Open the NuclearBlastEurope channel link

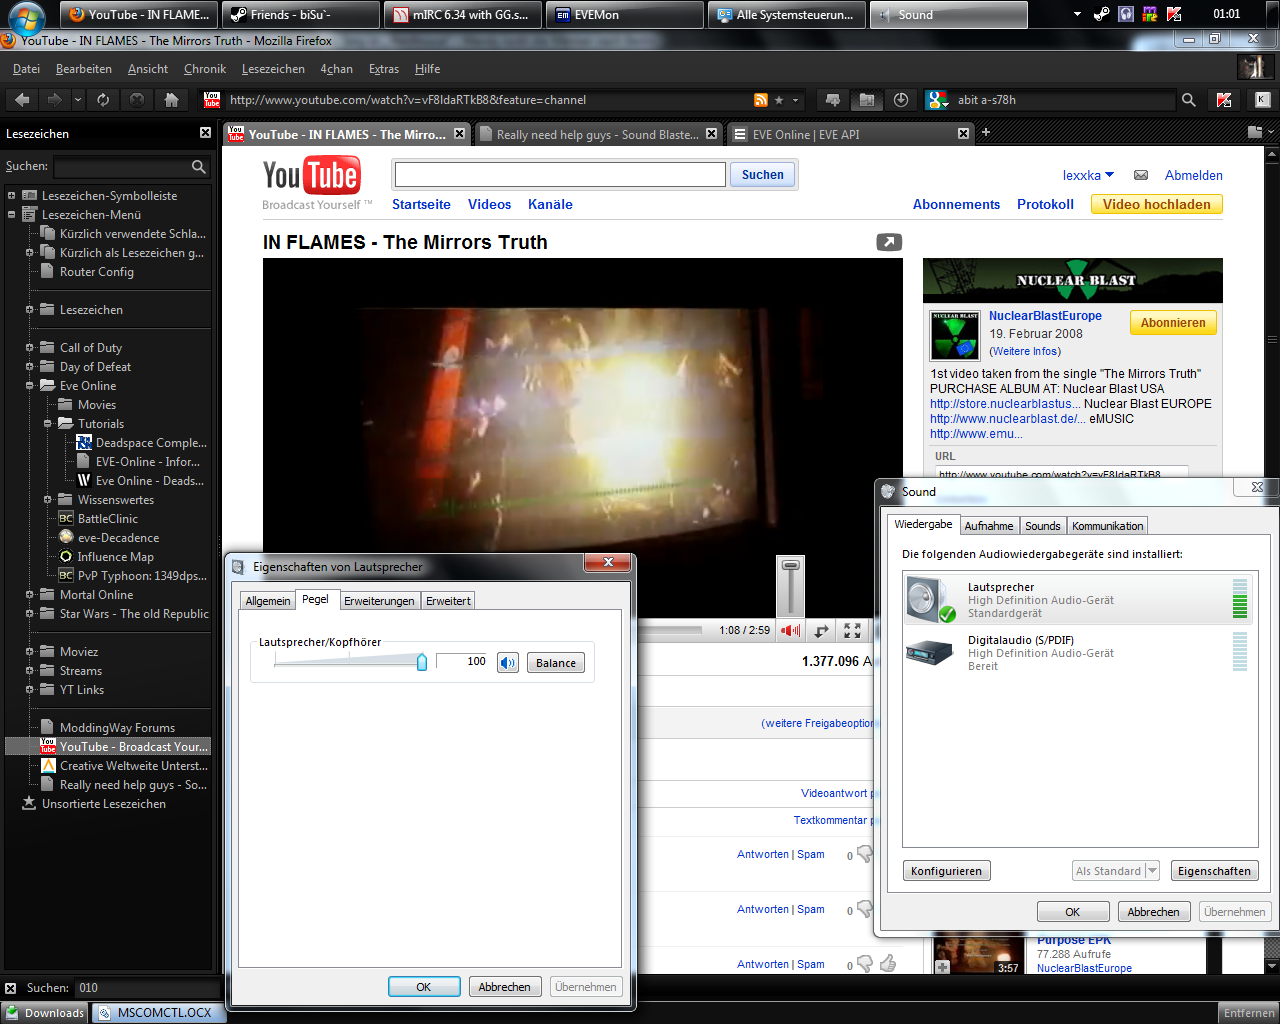point(1045,316)
